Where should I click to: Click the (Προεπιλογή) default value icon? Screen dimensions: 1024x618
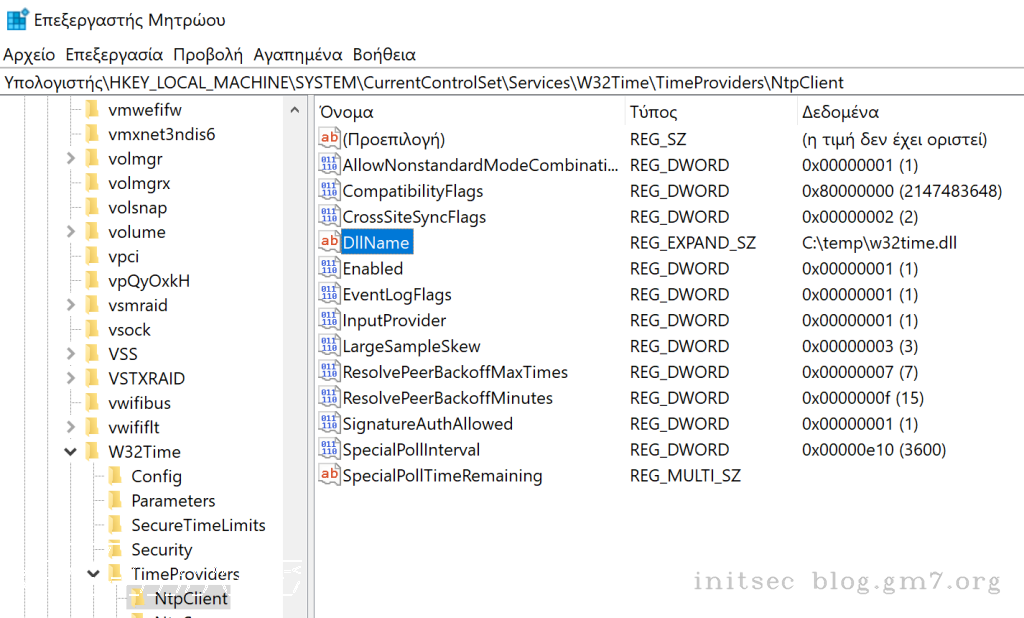click(329, 138)
